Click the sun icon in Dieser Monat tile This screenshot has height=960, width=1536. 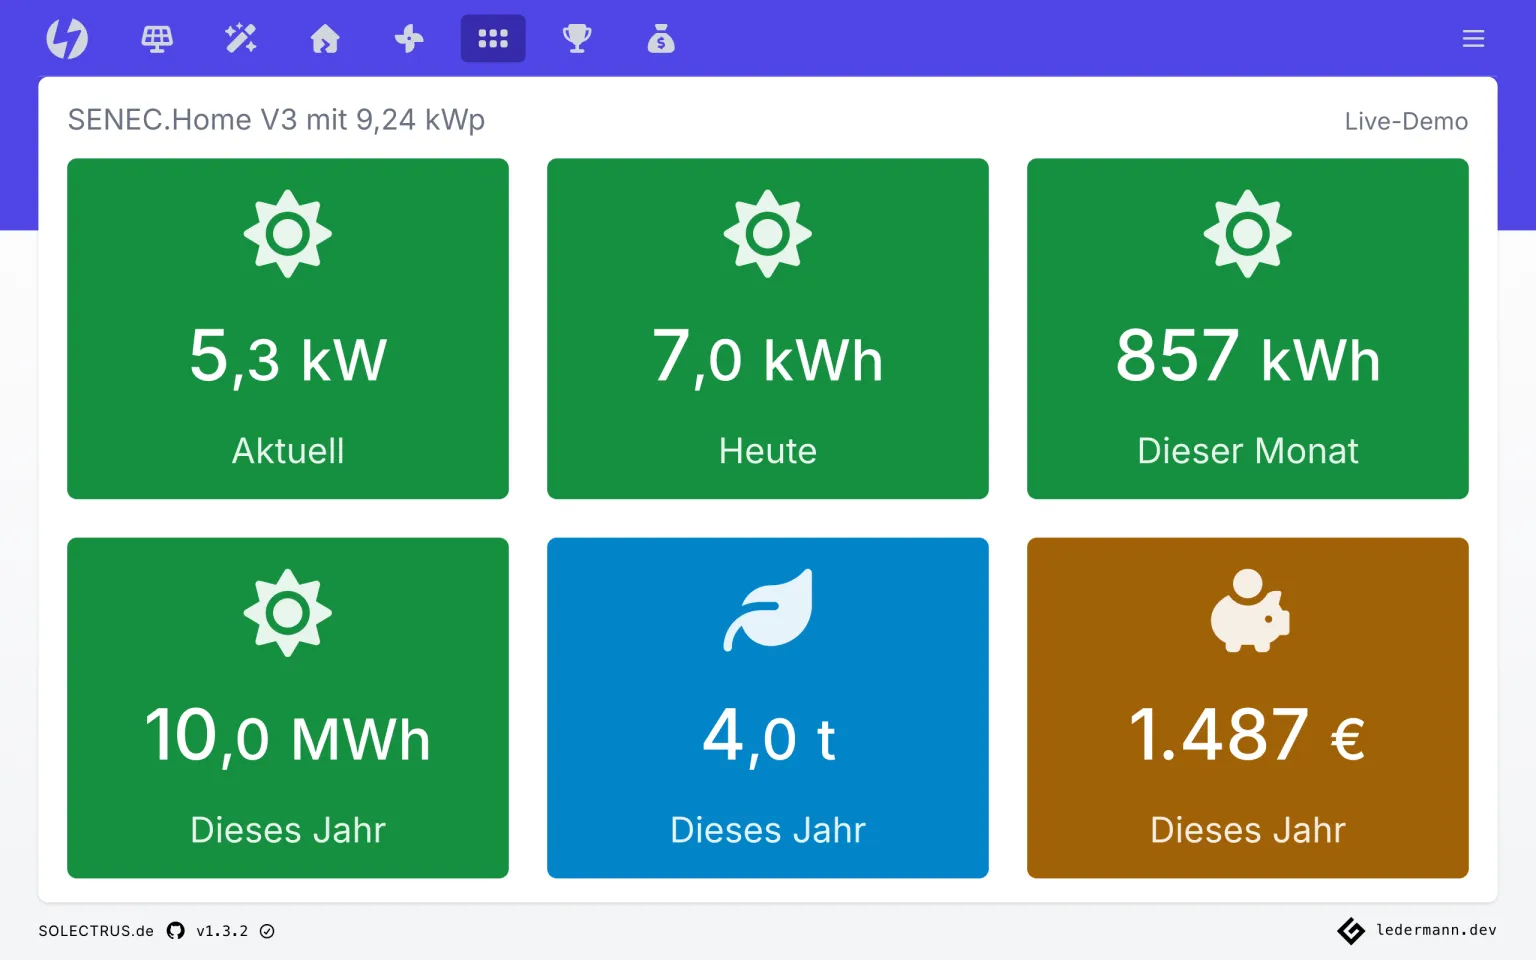[x=1248, y=234]
